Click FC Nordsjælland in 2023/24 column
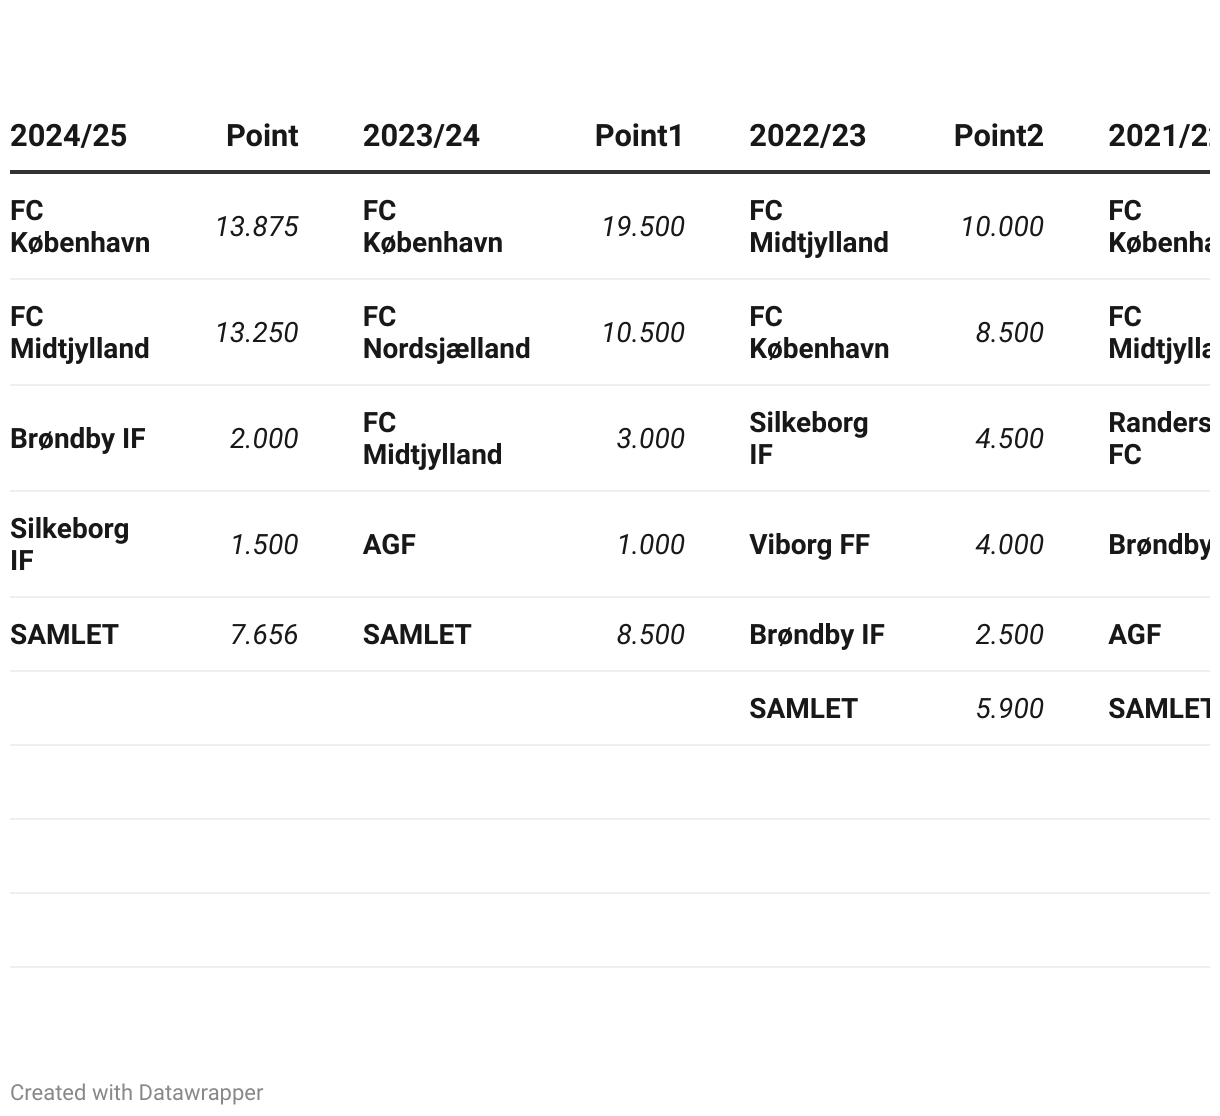Screen dimensions: 1220x1116 coord(446,333)
